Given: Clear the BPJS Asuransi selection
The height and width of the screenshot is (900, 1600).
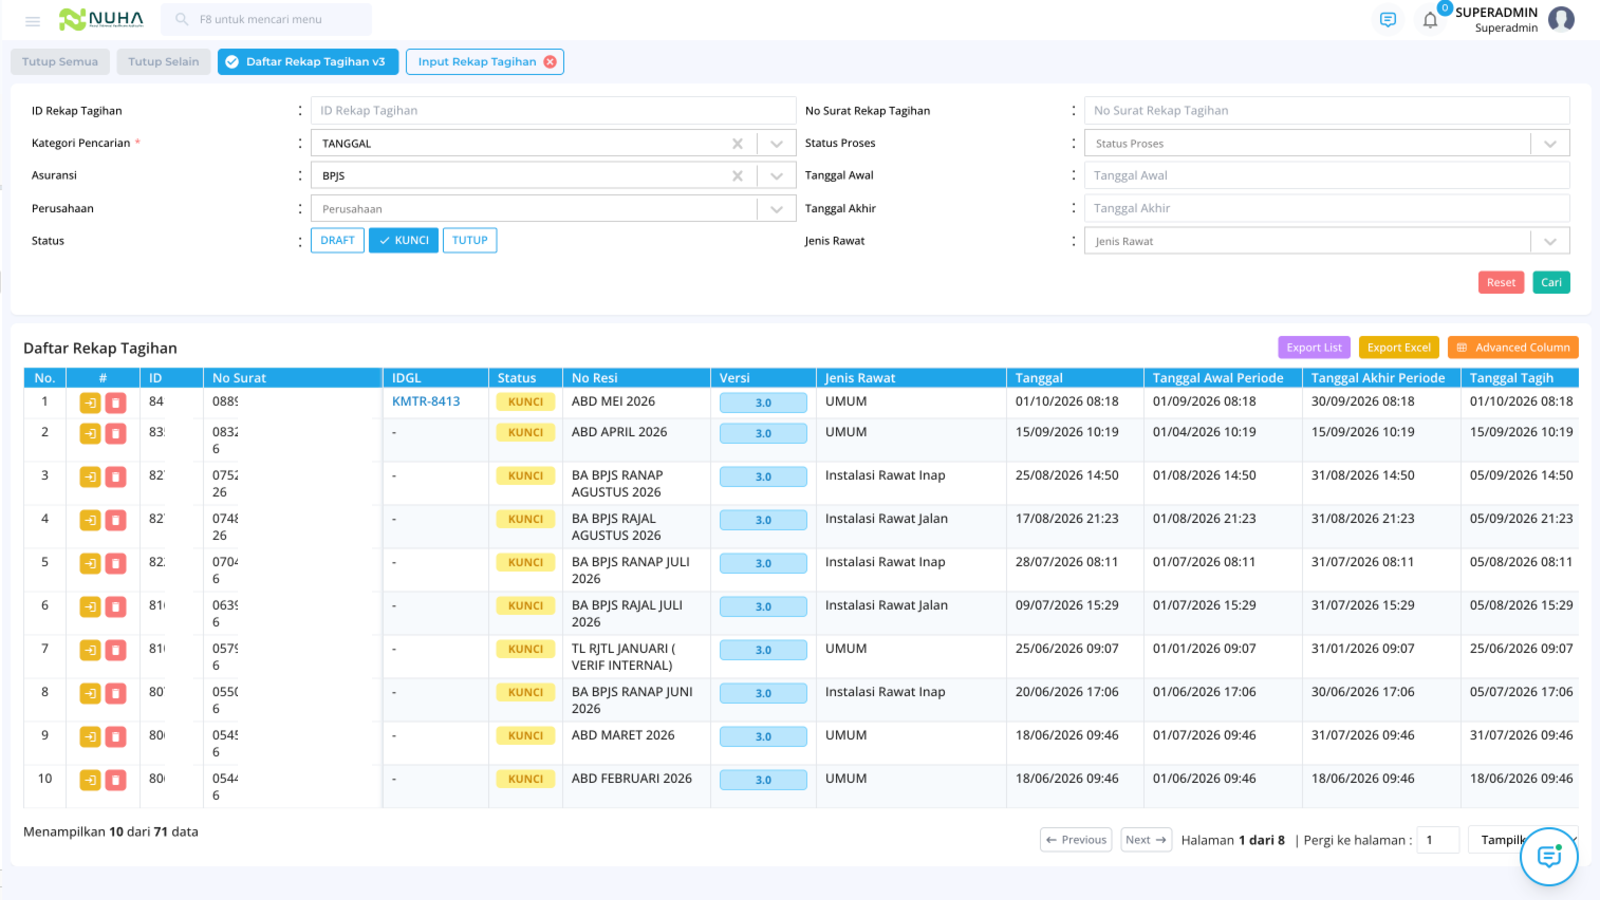Looking at the screenshot, I should (x=737, y=176).
